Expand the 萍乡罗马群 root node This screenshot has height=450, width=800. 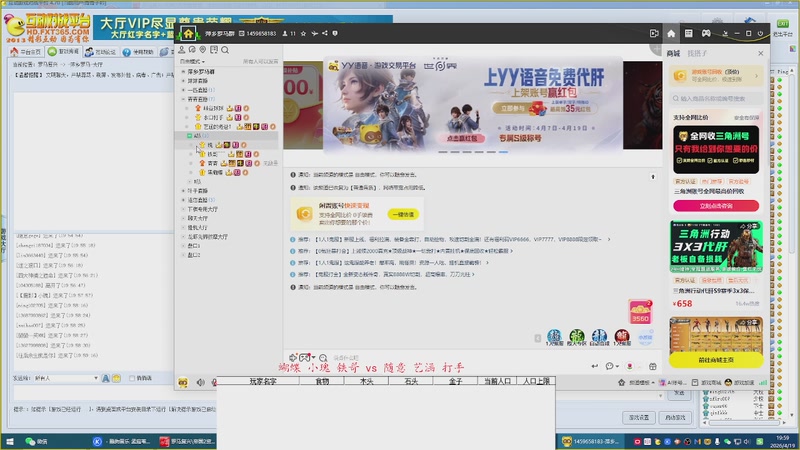coord(183,71)
